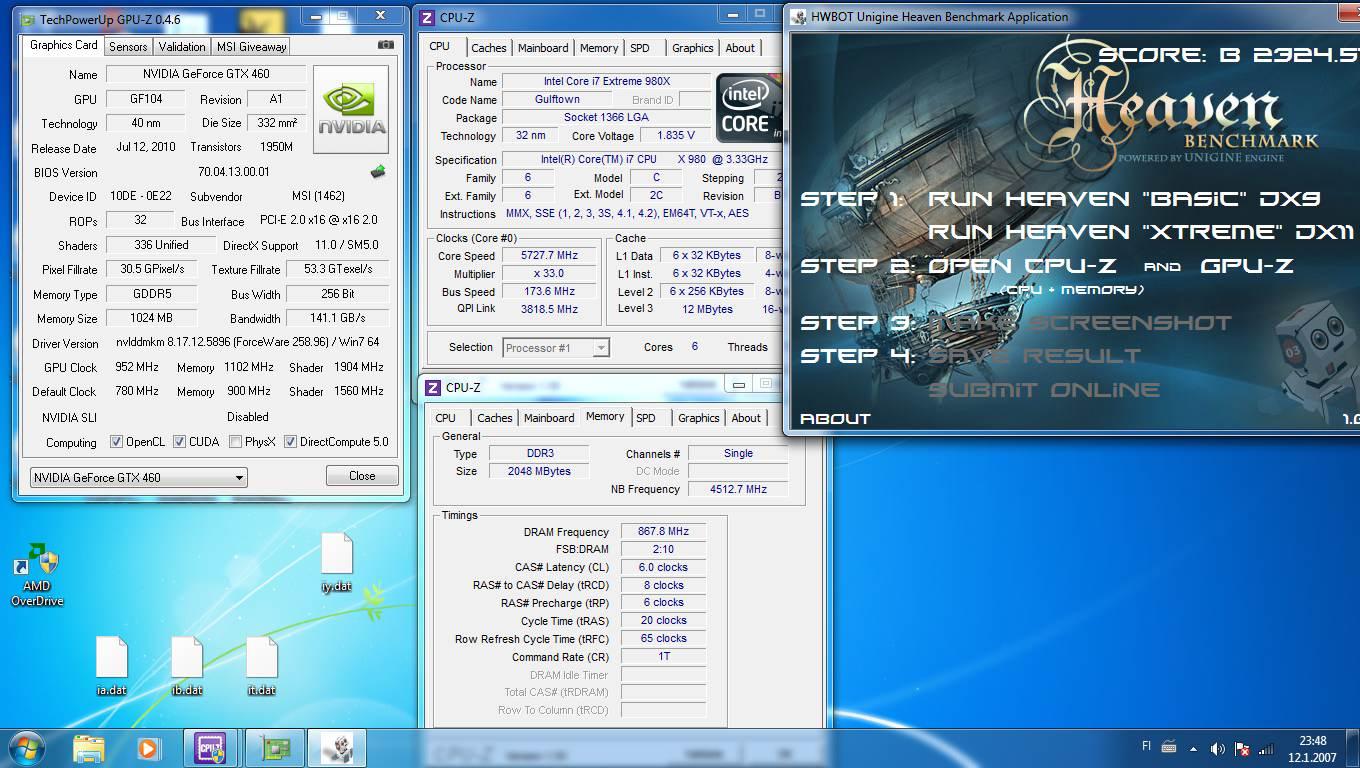
Task: Open the NVIDIA GeForce GTX 460 dropdown
Action: [x=138, y=477]
